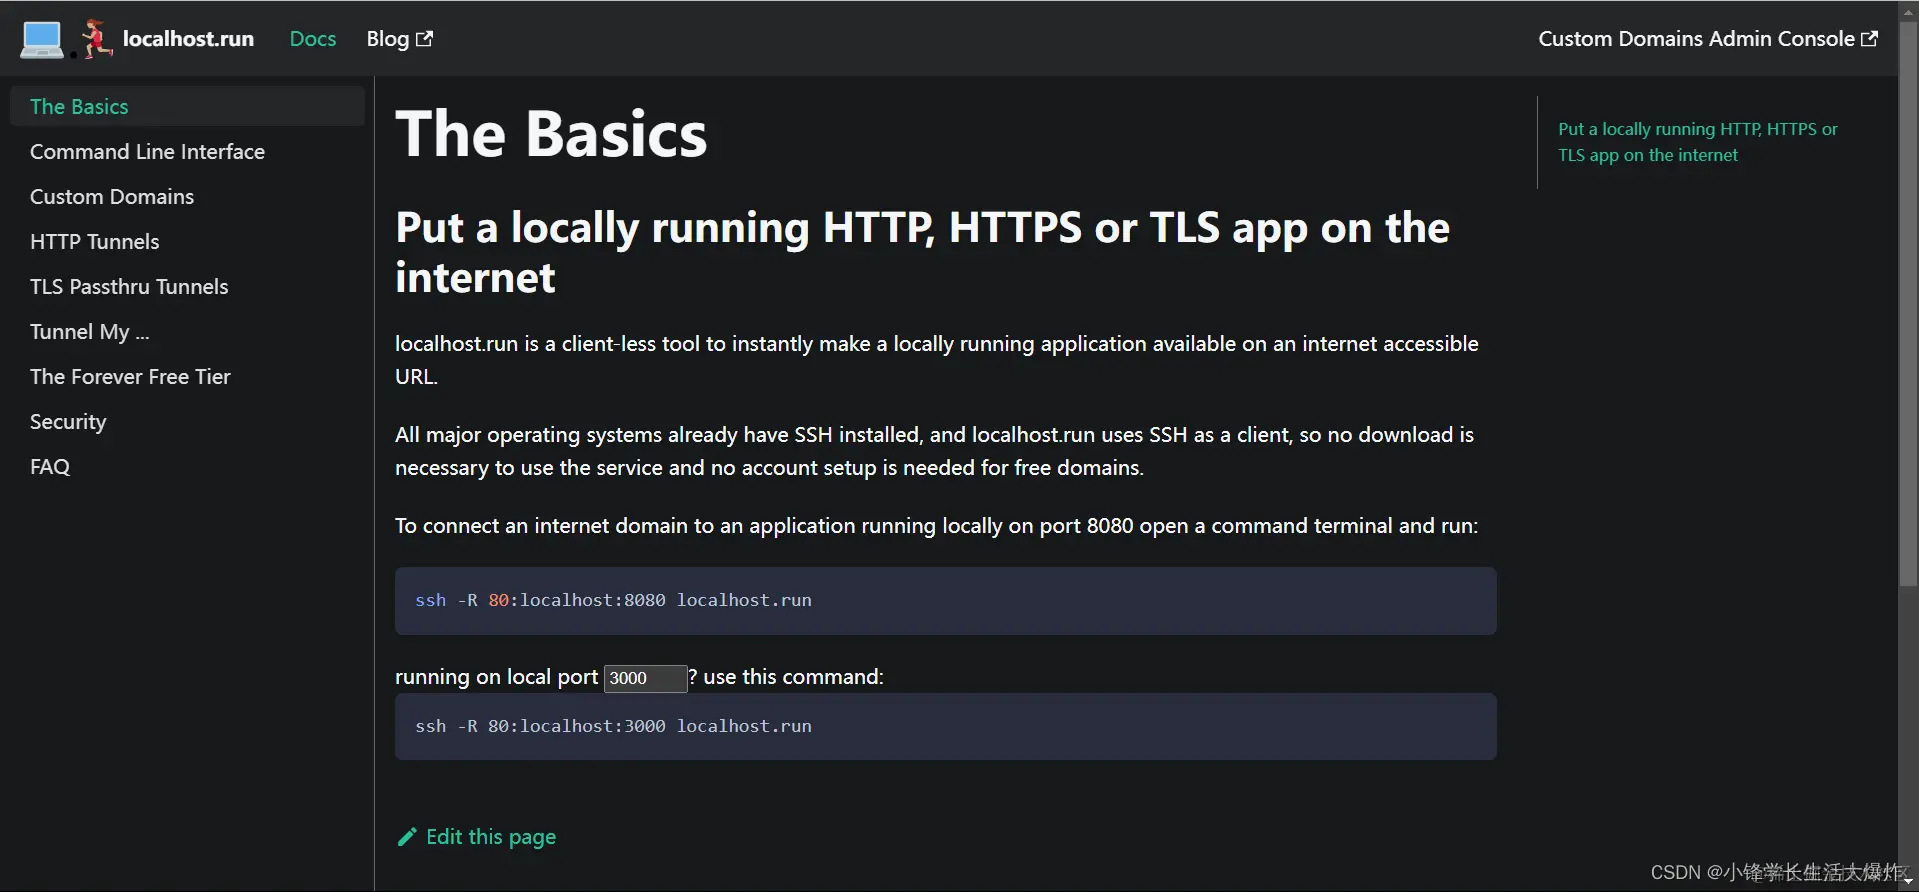Open Tunnel My ... sidebar page
This screenshot has width=1919, height=892.
[187, 331]
